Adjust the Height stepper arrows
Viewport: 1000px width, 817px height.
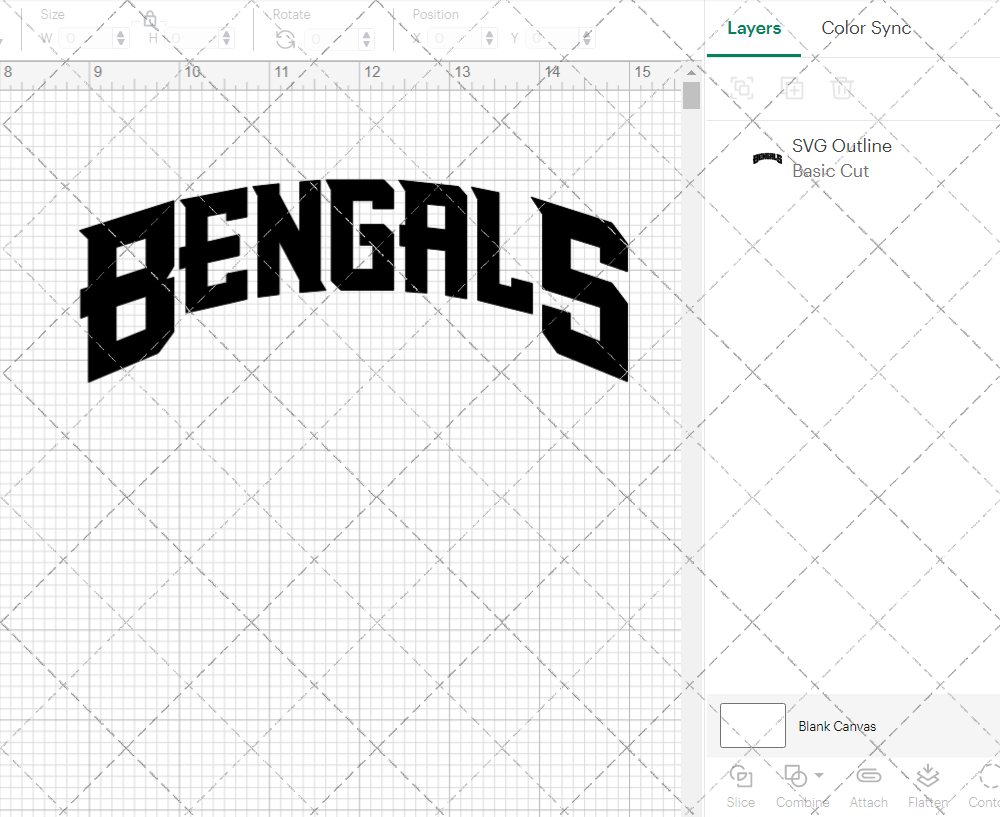(226, 39)
